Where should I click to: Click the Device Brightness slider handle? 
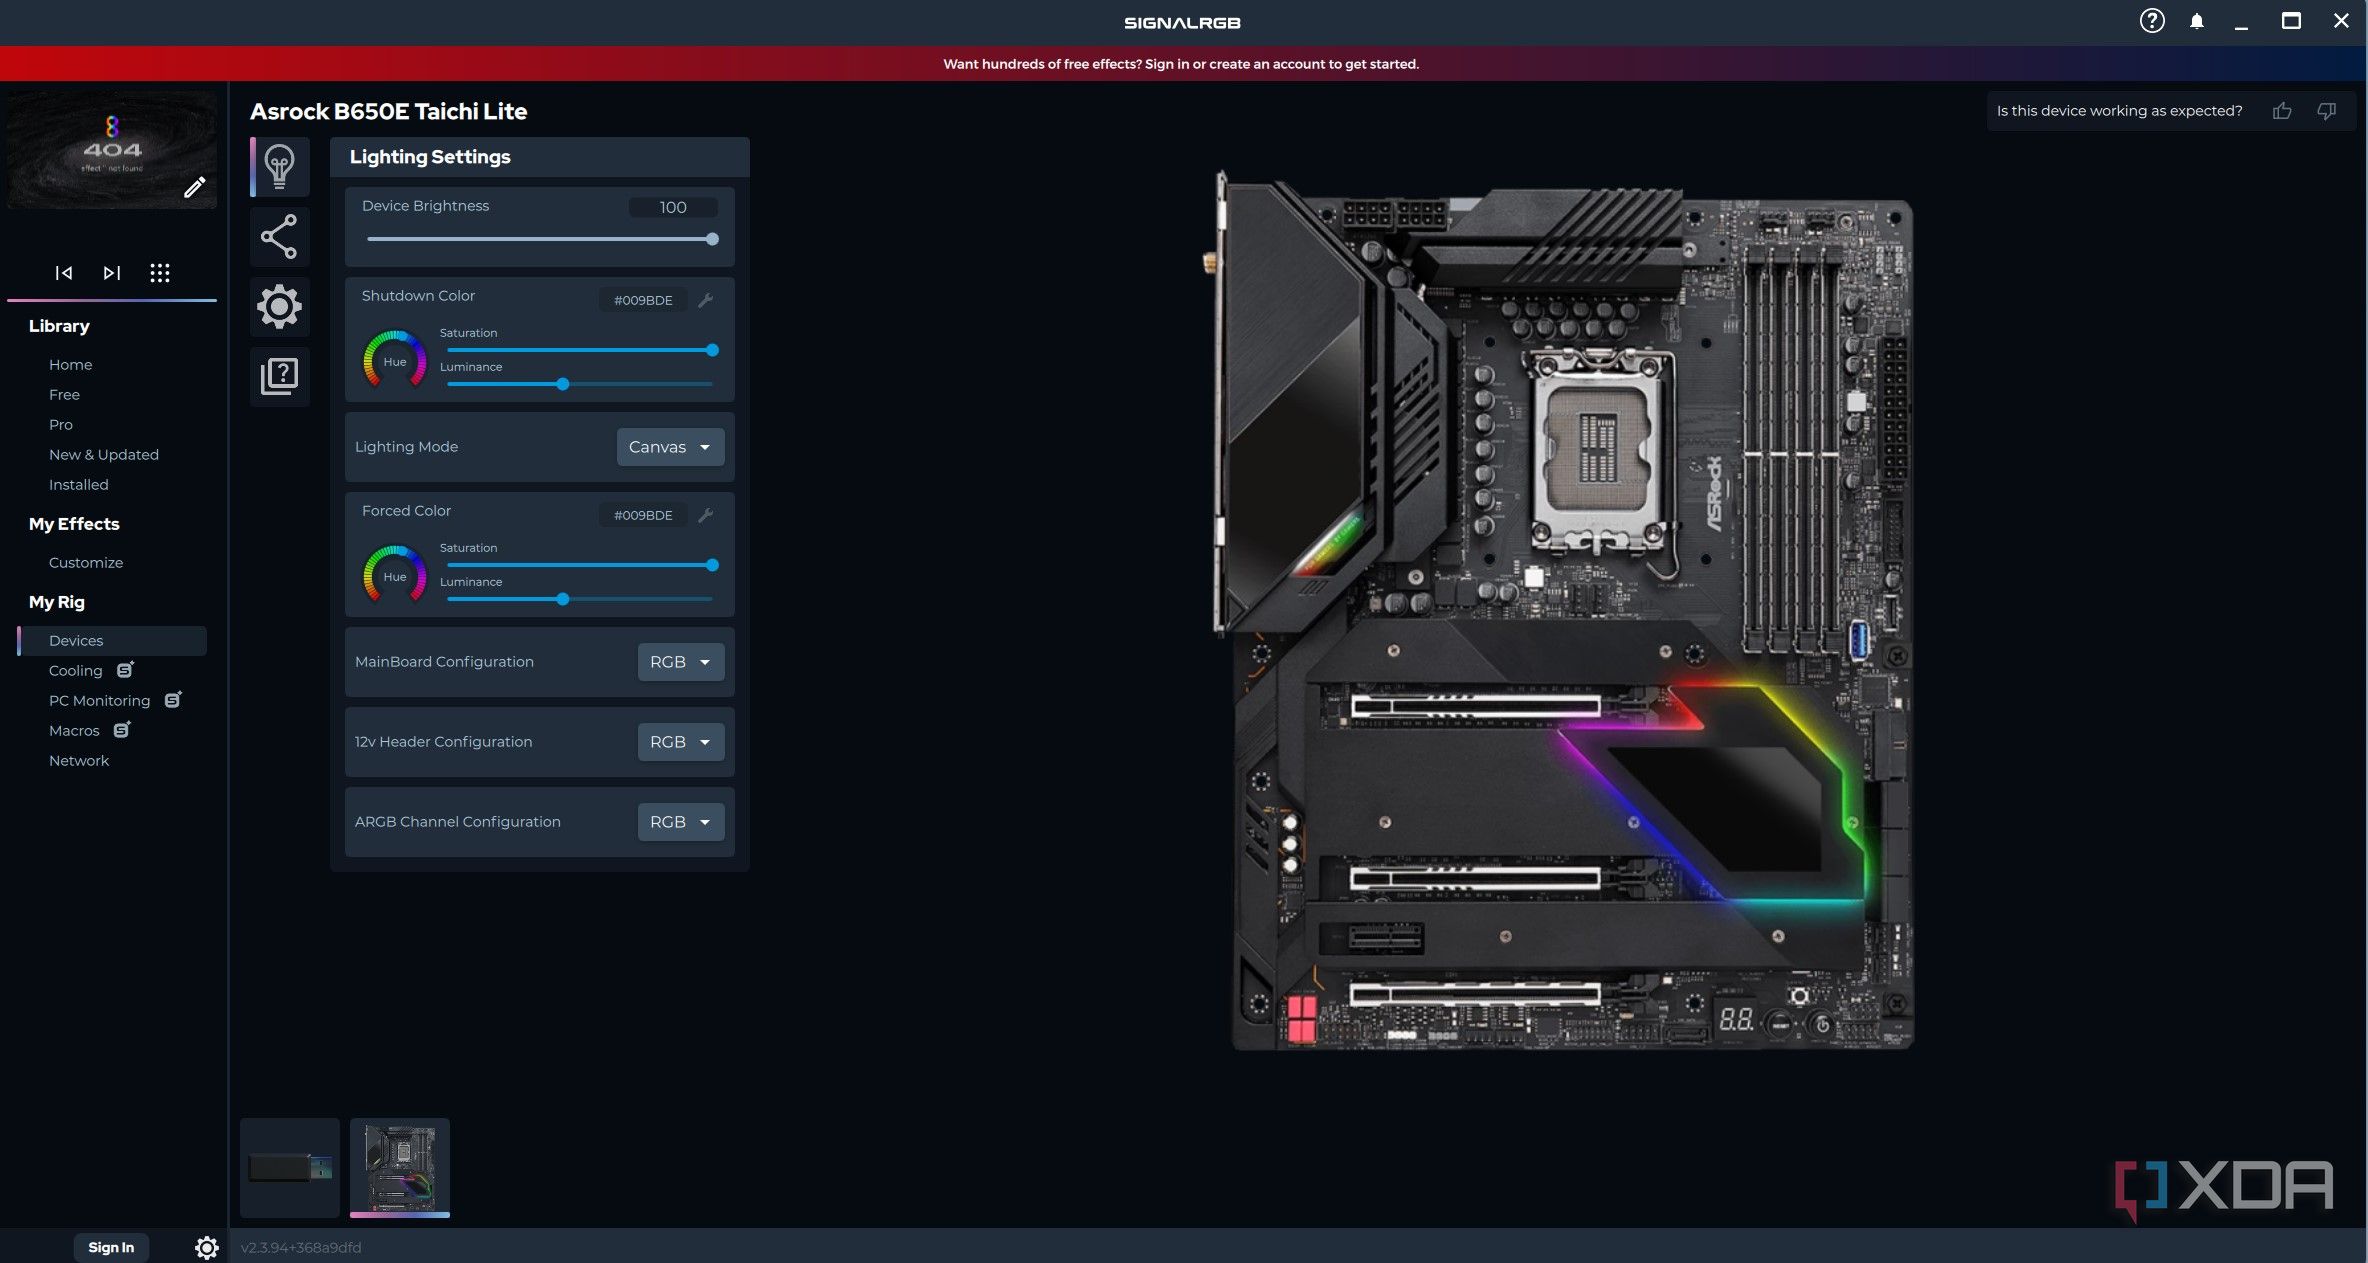[x=712, y=239]
